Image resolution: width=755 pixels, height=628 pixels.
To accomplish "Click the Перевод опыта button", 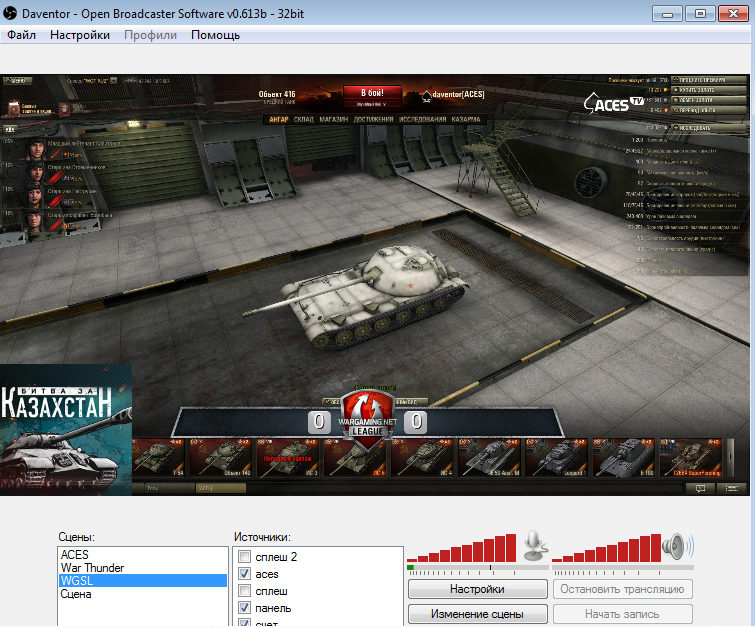I will point(709,110).
